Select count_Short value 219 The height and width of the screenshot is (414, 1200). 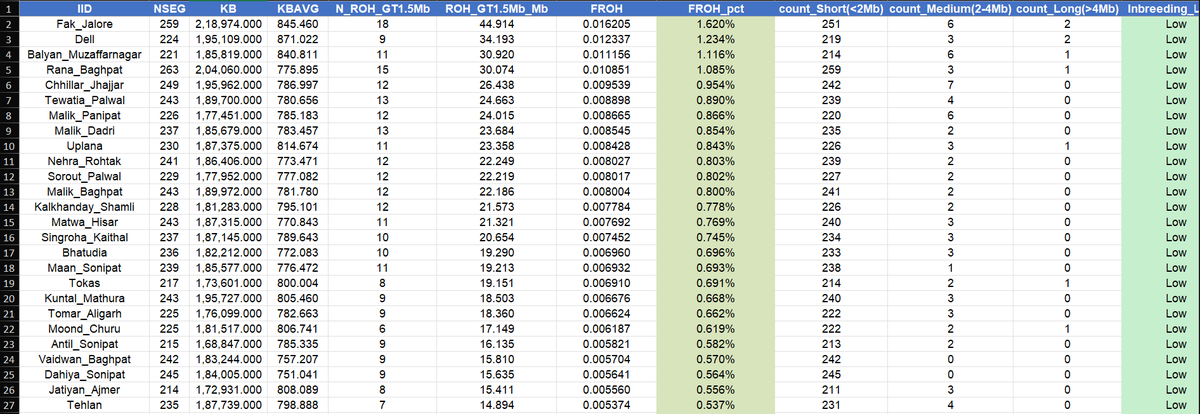coord(829,37)
